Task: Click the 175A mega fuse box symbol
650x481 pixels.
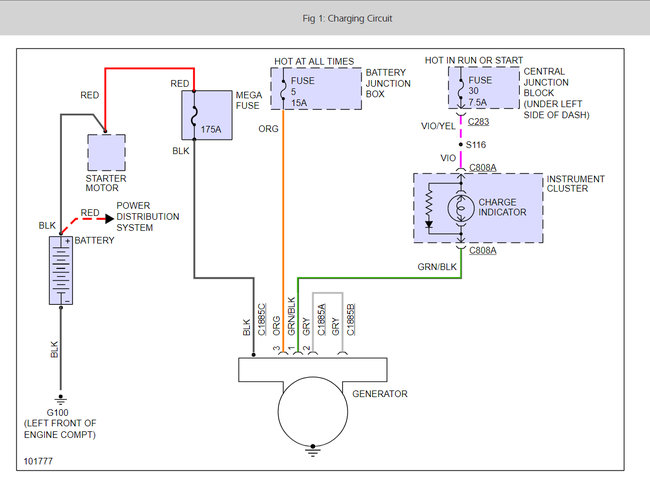Action: [207, 115]
